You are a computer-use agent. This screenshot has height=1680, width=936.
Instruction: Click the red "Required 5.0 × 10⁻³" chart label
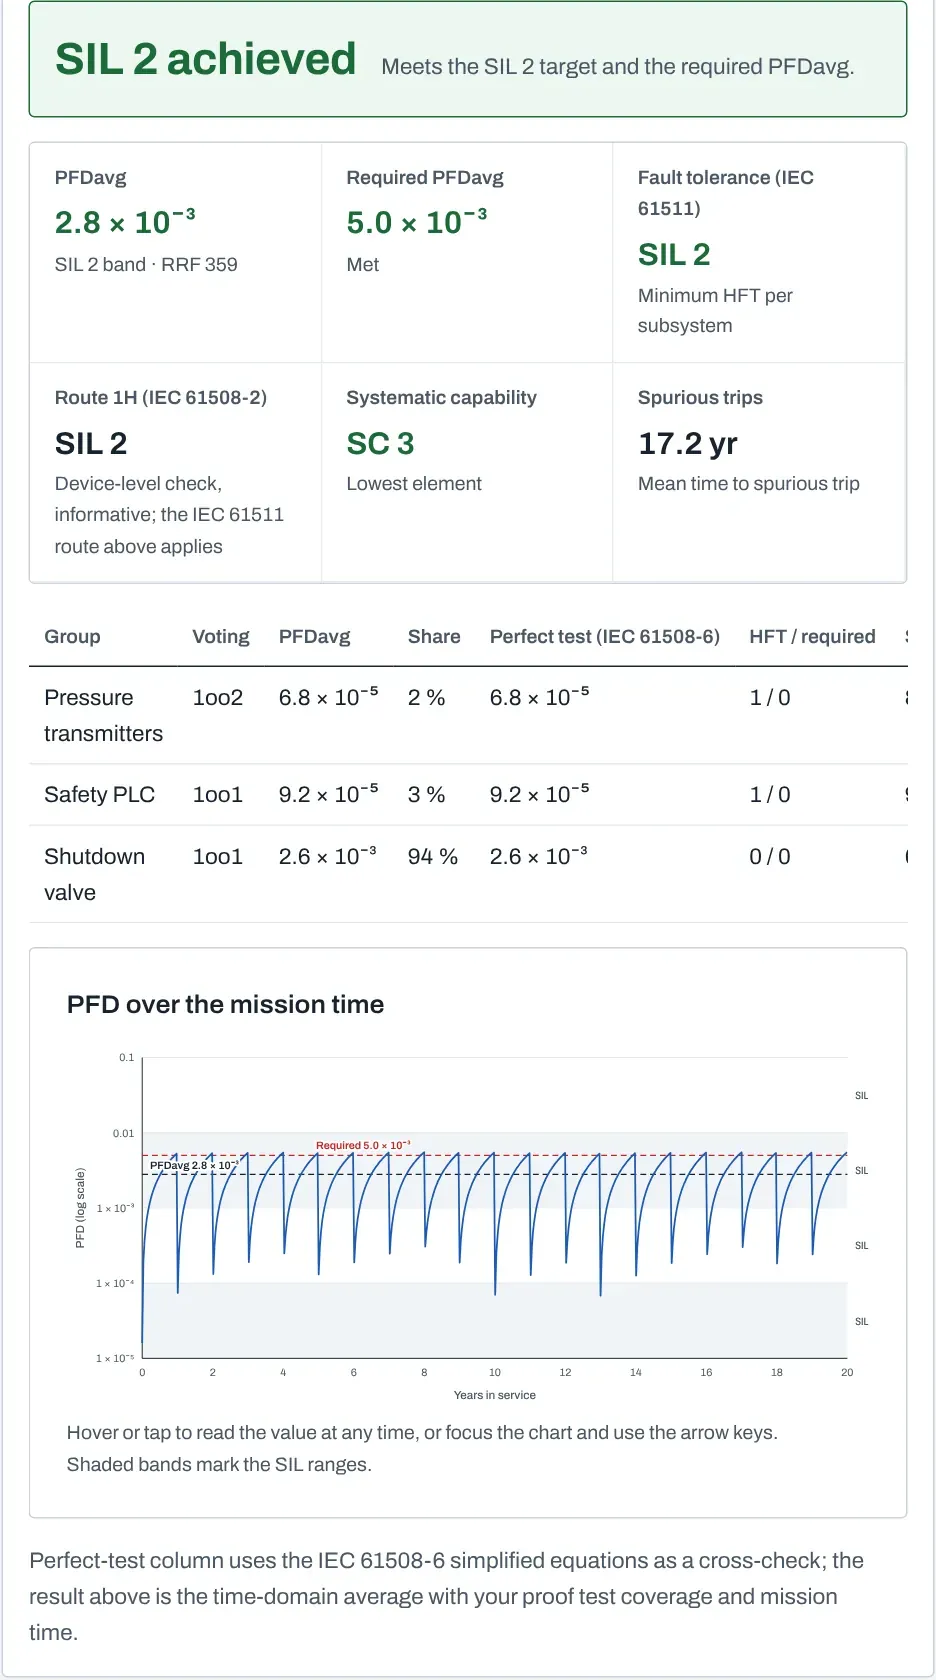[363, 1145]
